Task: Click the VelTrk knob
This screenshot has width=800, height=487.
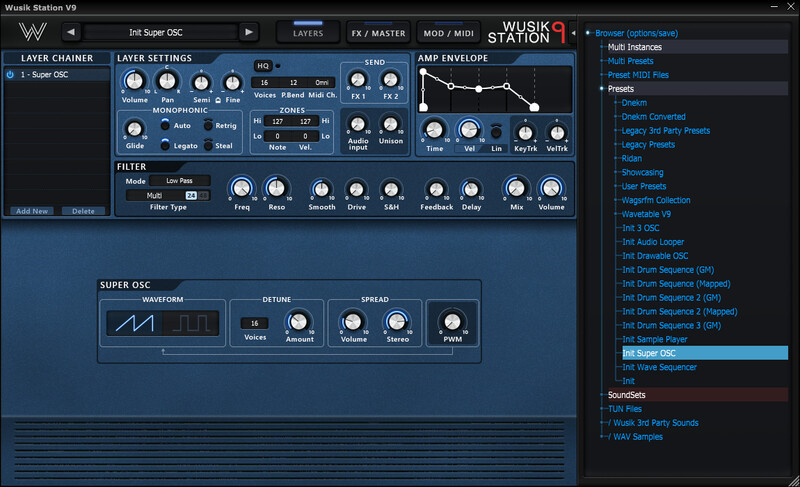Action: pos(557,133)
